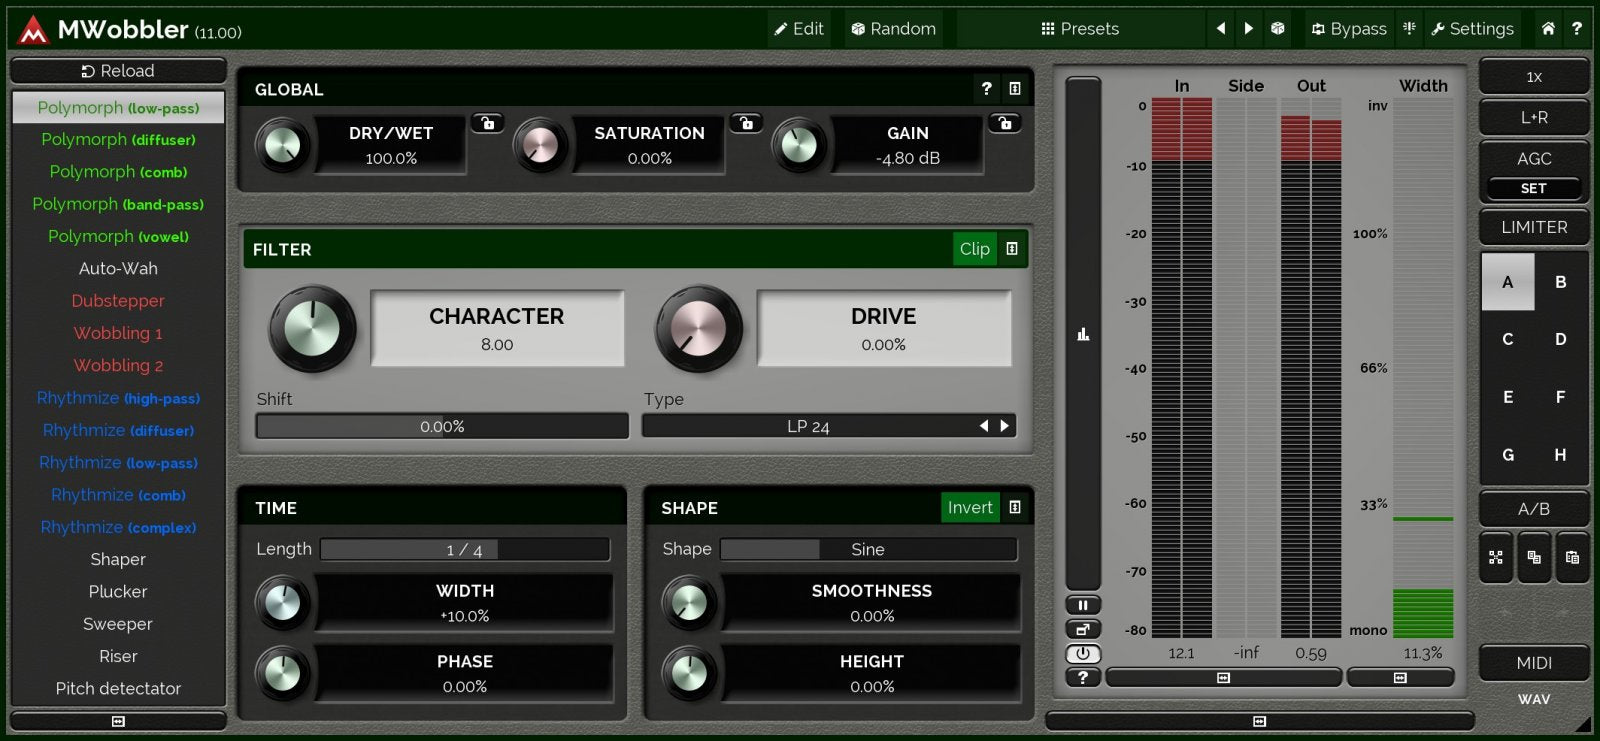Switch to preset slot B
The image size is (1600, 741).
[1560, 282]
